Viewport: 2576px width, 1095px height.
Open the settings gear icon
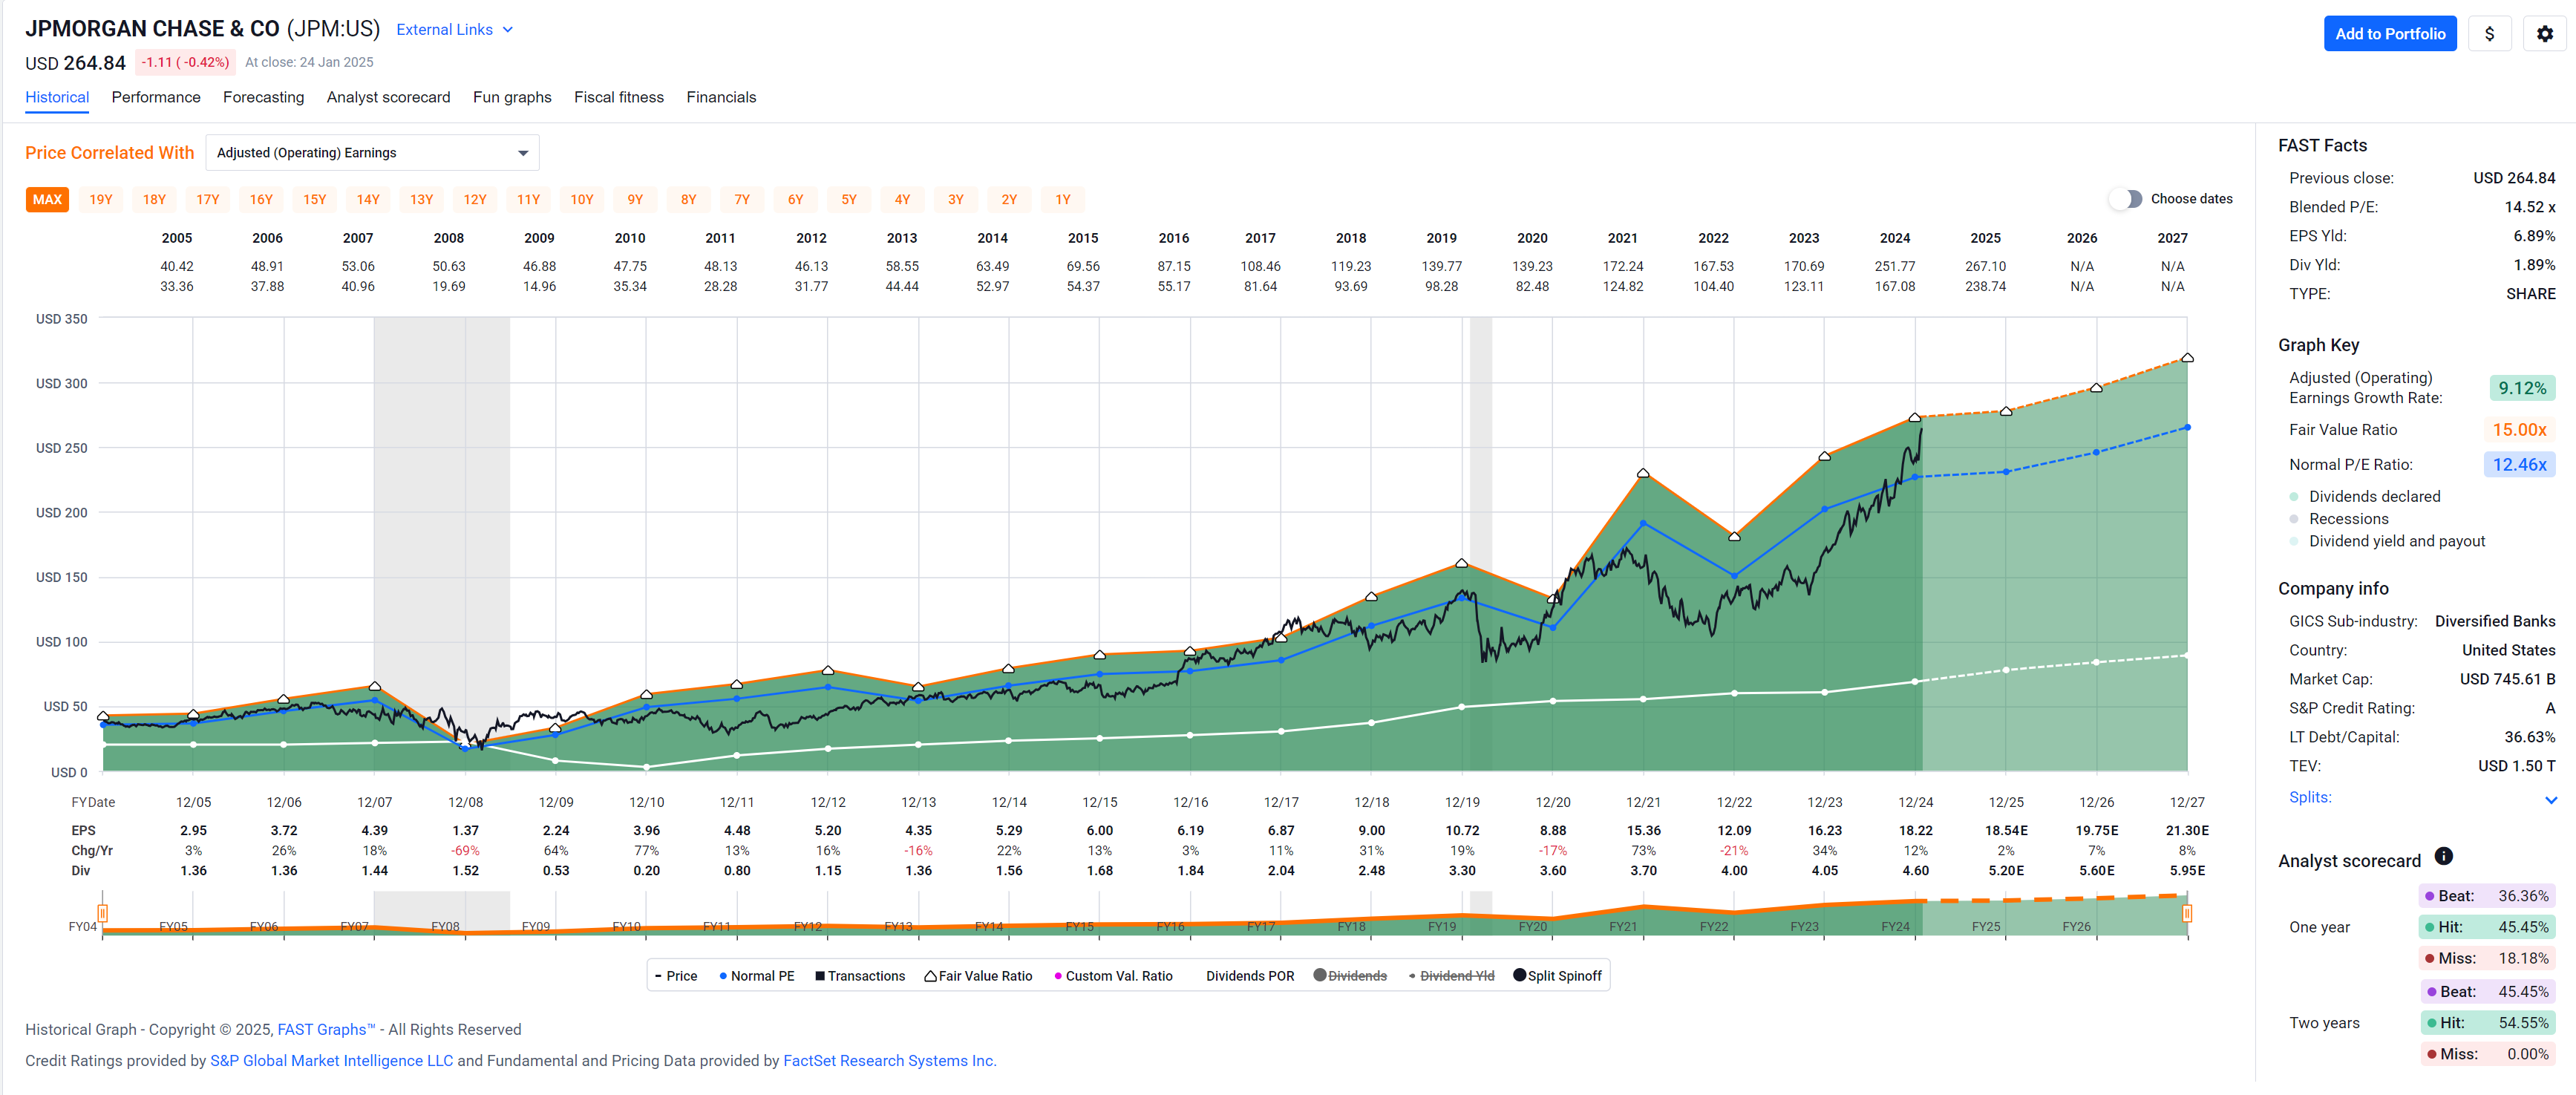(x=2544, y=34)
